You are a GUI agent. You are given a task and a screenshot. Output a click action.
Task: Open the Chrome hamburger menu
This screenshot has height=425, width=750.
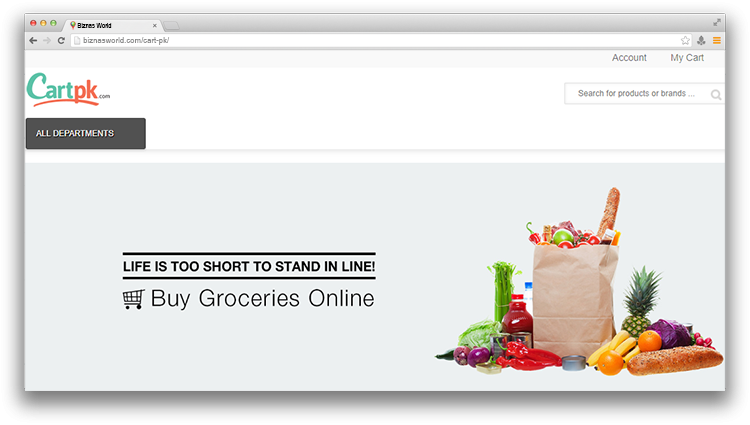point(717,41)
